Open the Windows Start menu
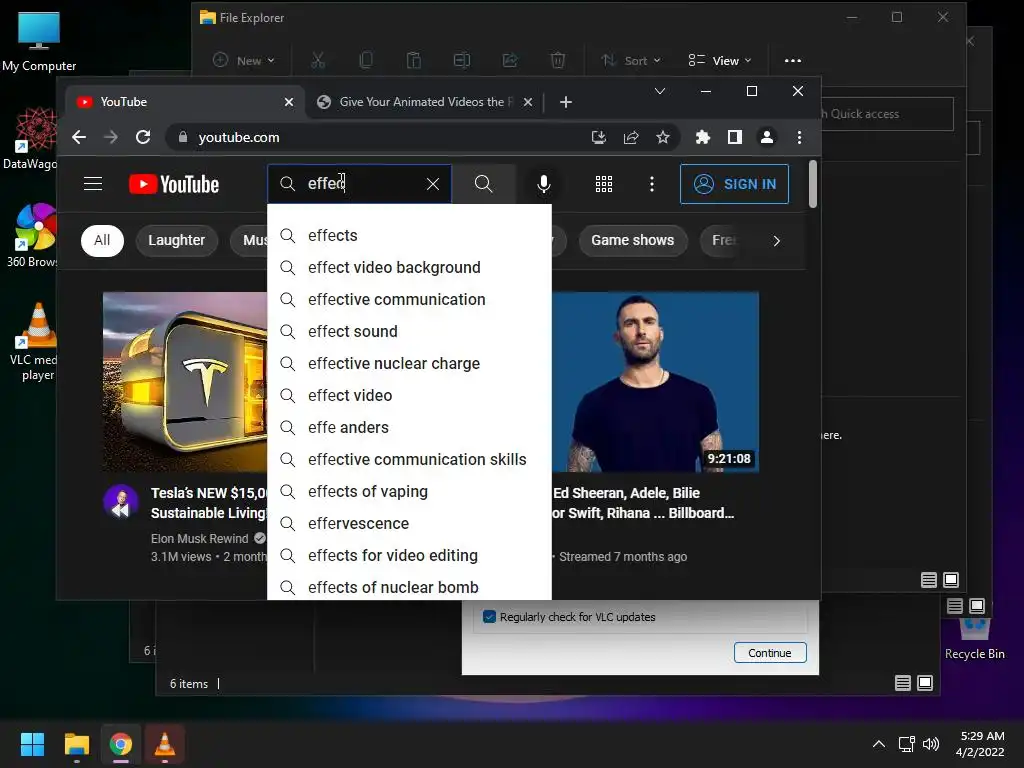The image size is (1024, 768). [32, 744]
